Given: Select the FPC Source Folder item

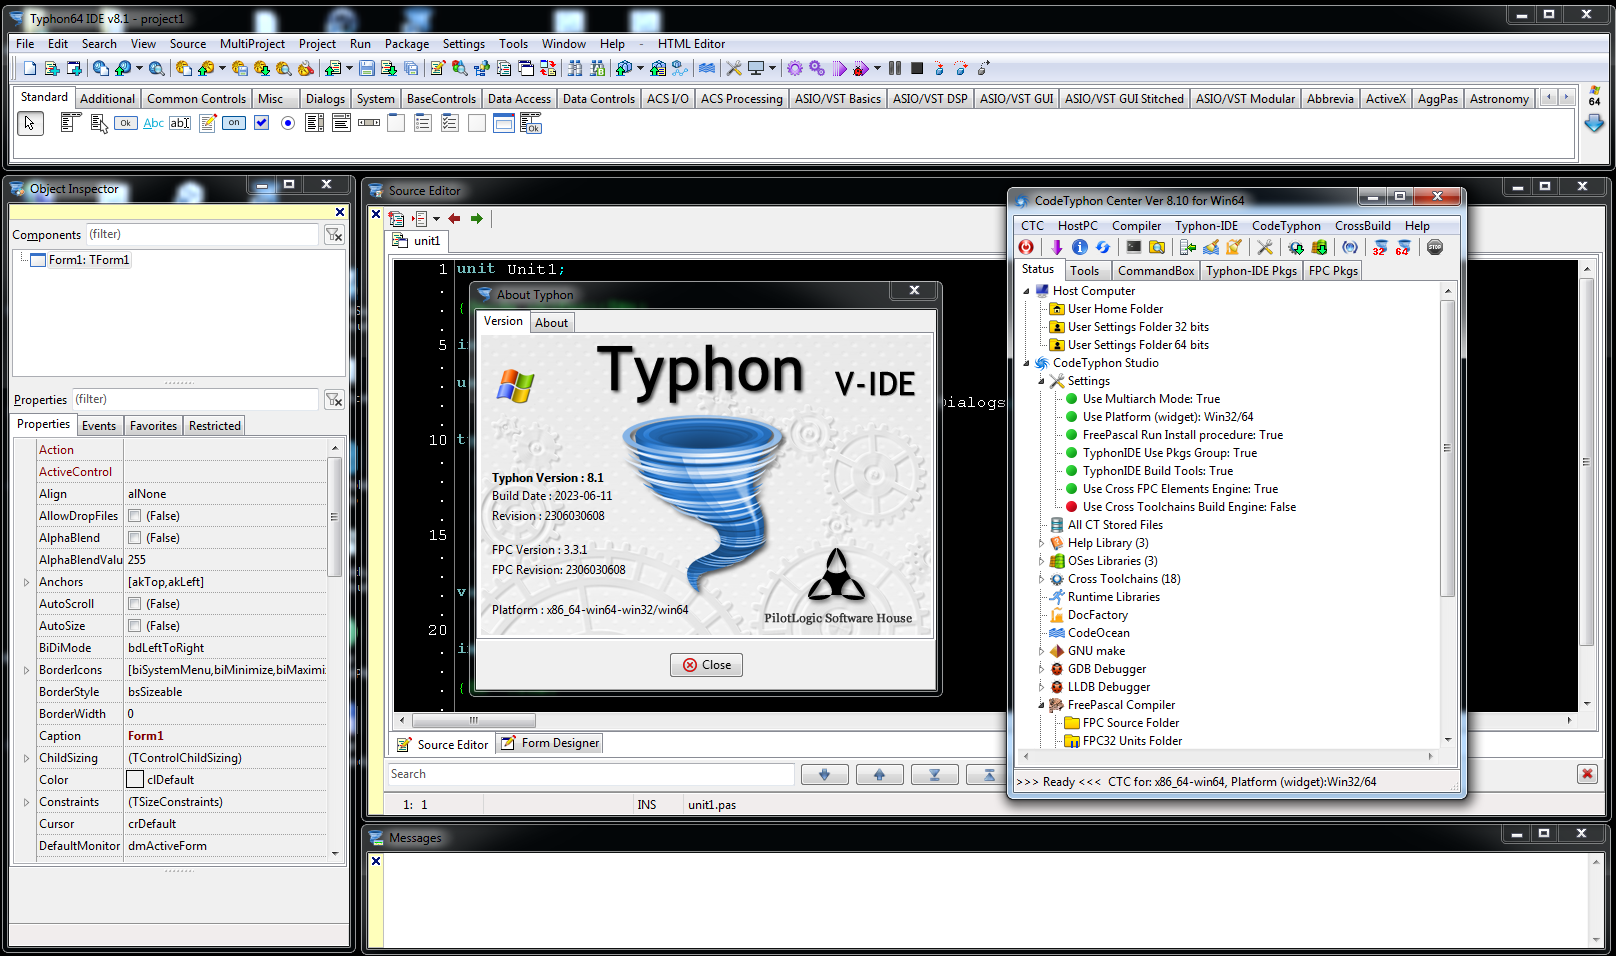Looking at the screenshot, I should [x=1130, y=723].
